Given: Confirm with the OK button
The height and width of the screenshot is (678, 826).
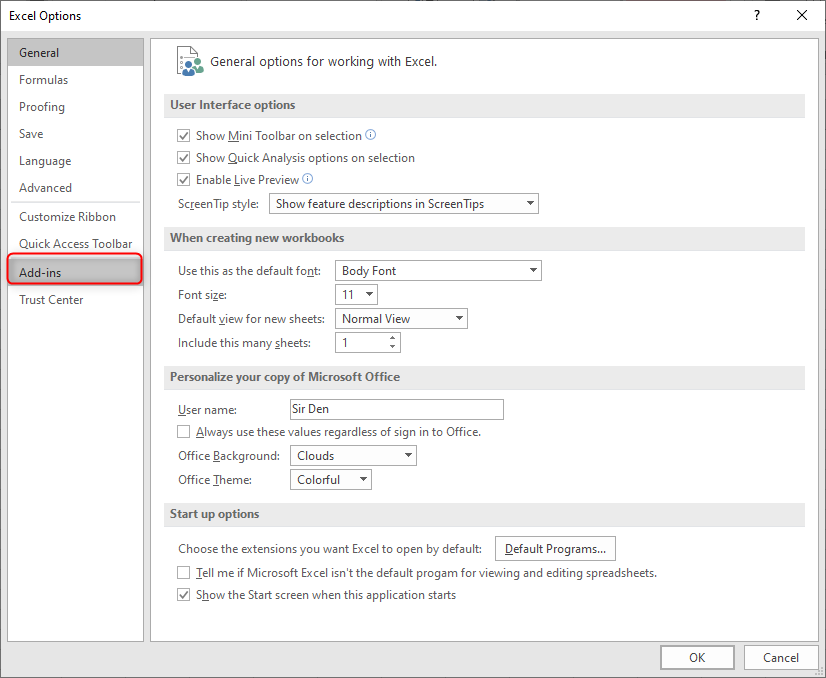Looking at the screenshot, I should (697, 657).
